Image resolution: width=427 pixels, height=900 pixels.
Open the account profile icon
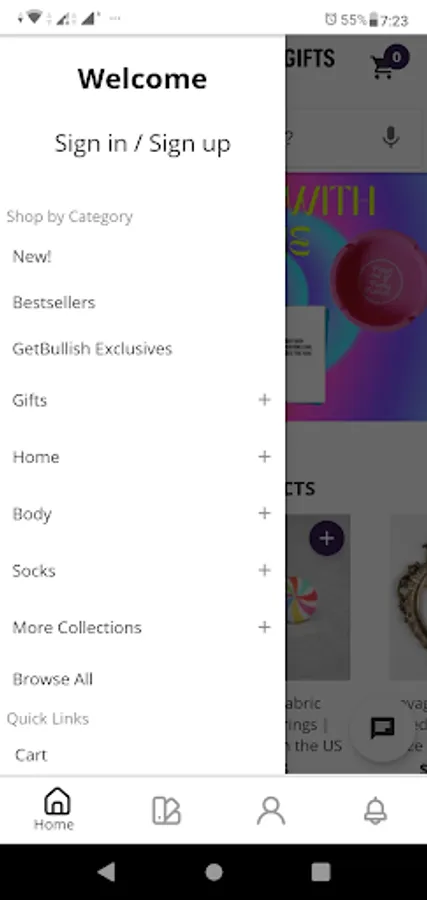tap(271, 810)
